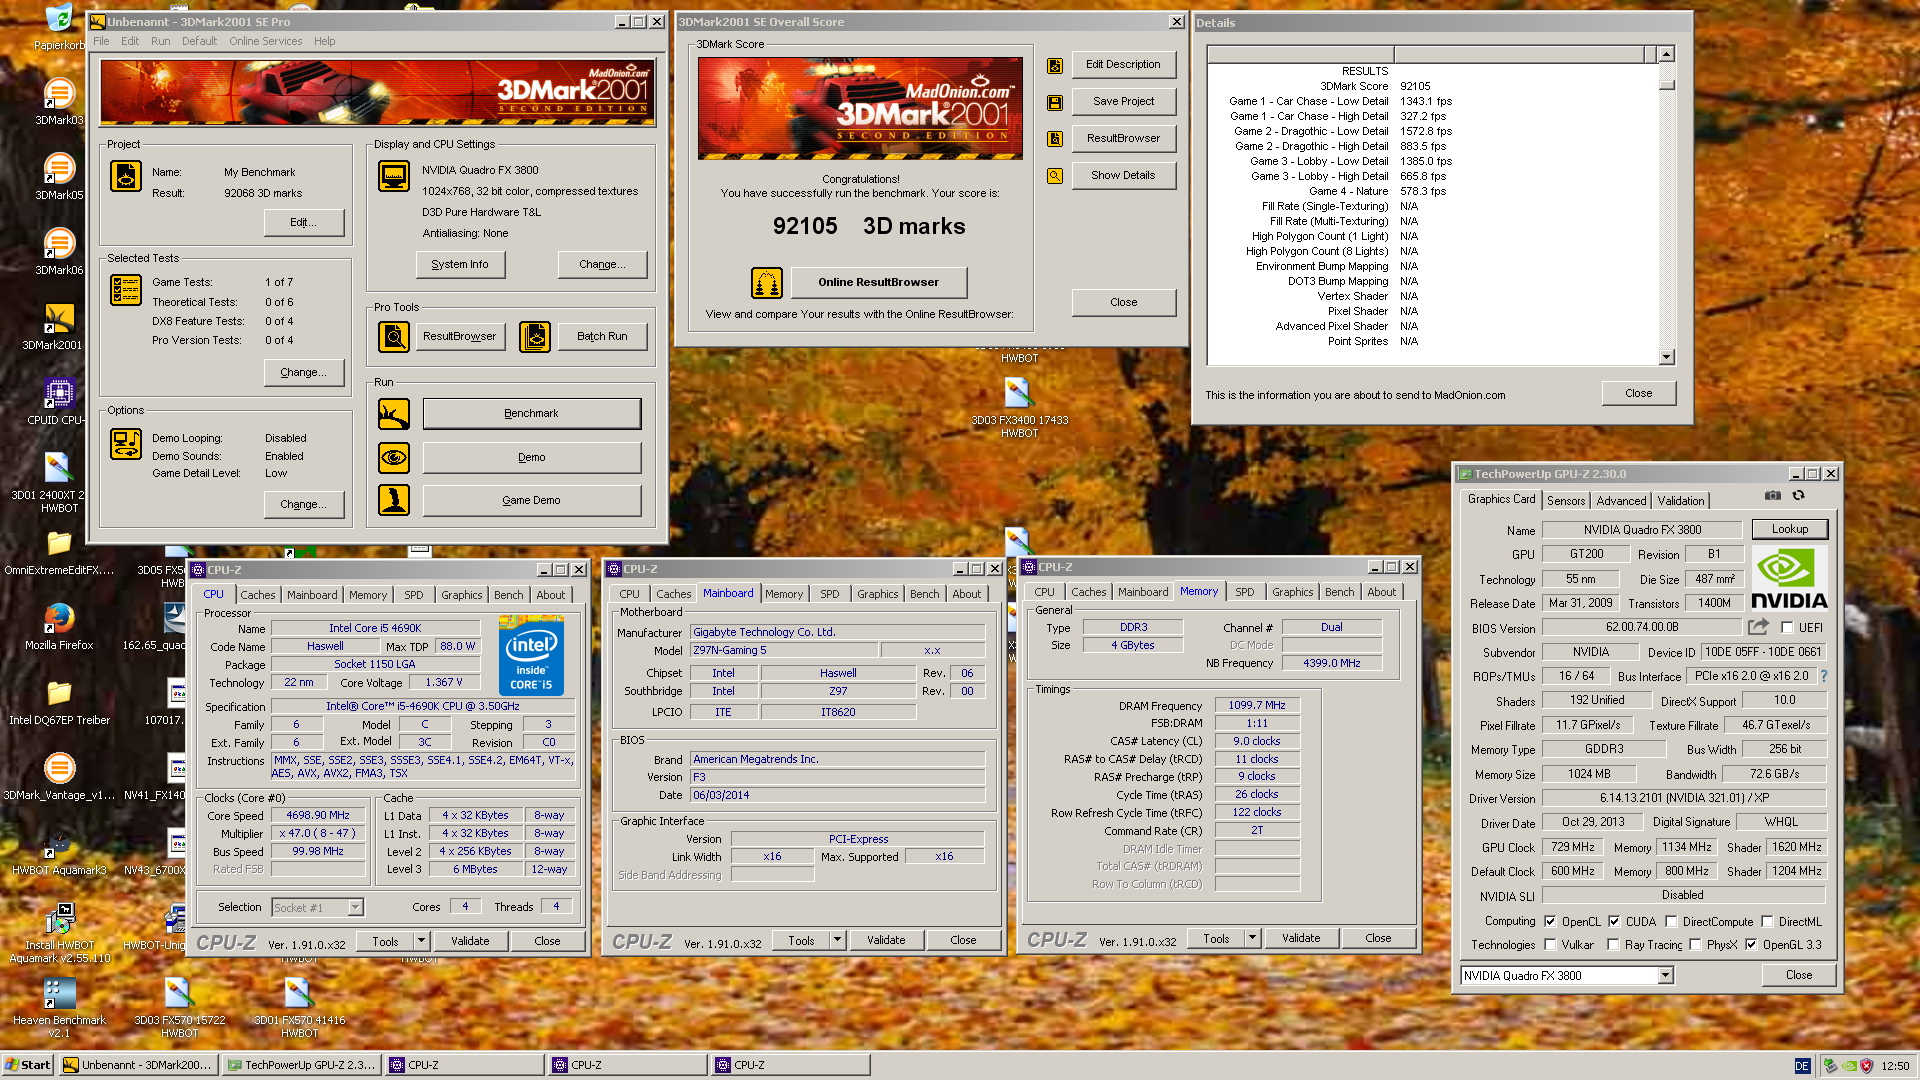Screen dimensions: 1920x1080
Task: Click the Details list scroll-down arrow
Action: click(x=1666, y=357)
